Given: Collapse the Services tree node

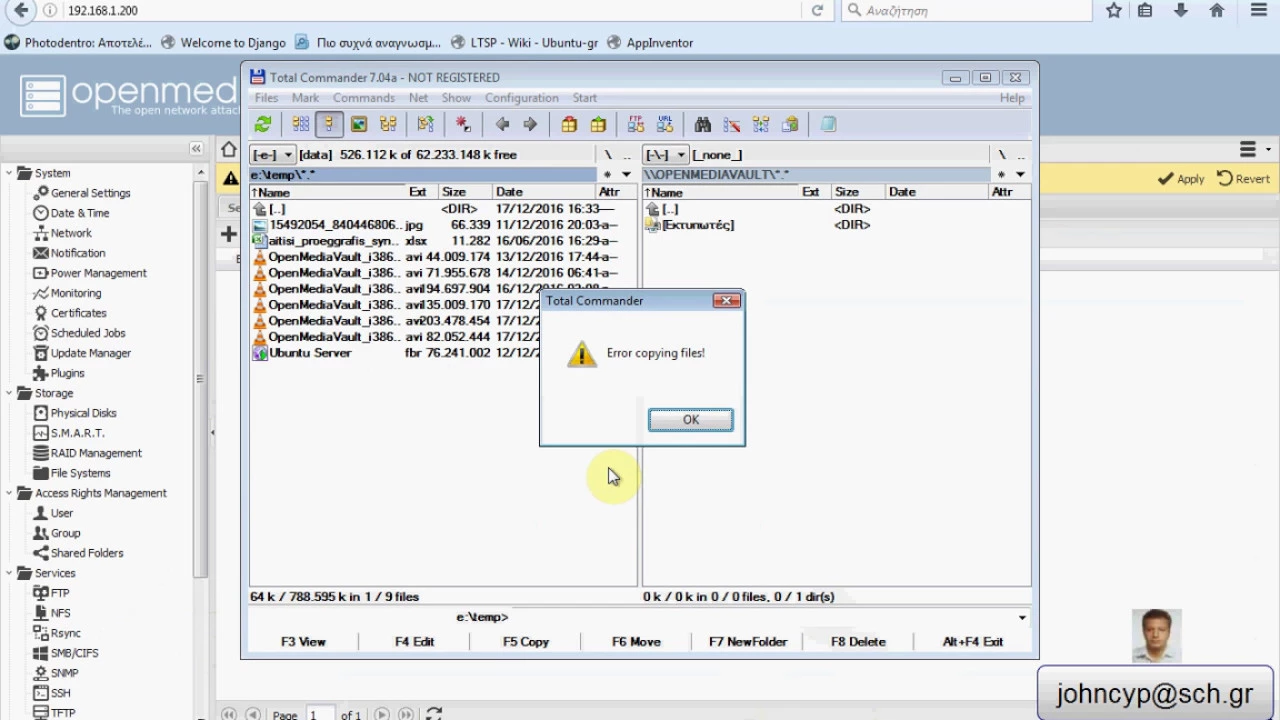Looking at the screenshot, I should point(9,573).
